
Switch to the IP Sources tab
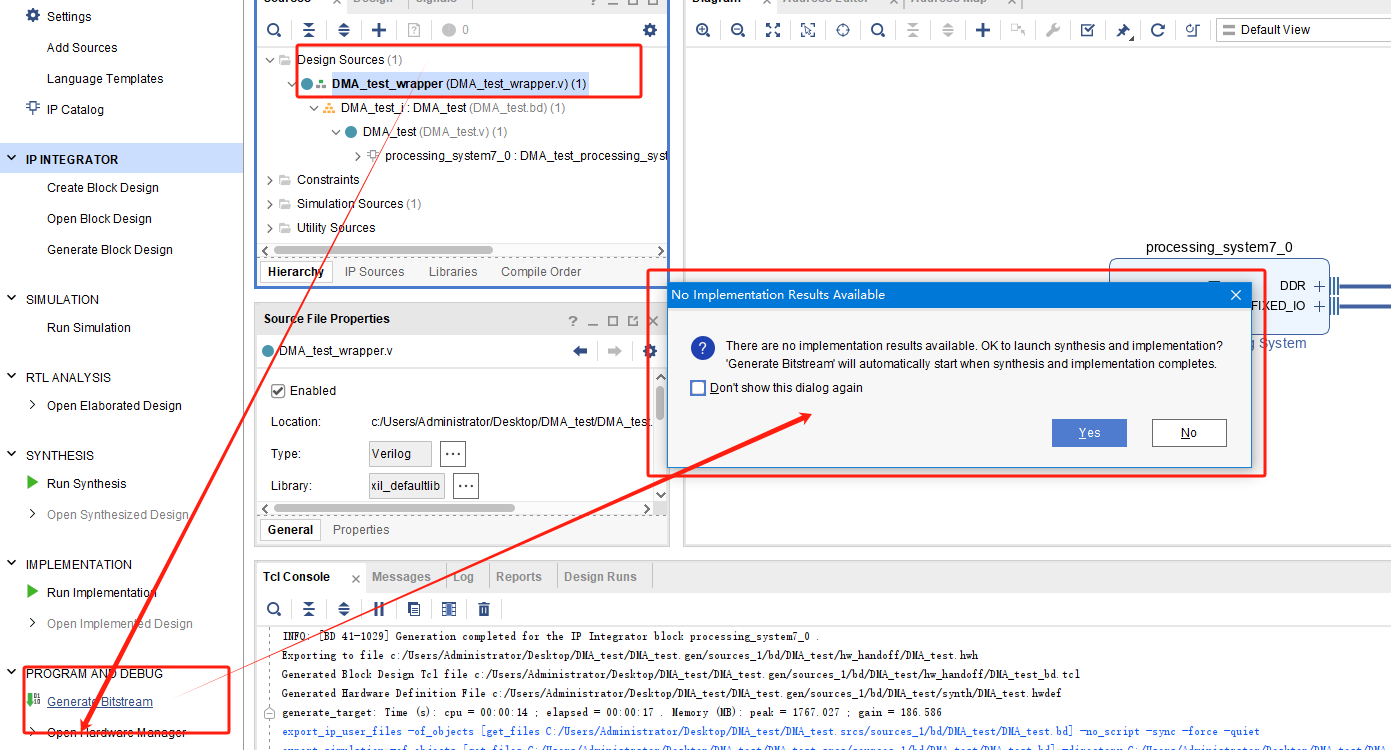(375, 272)
